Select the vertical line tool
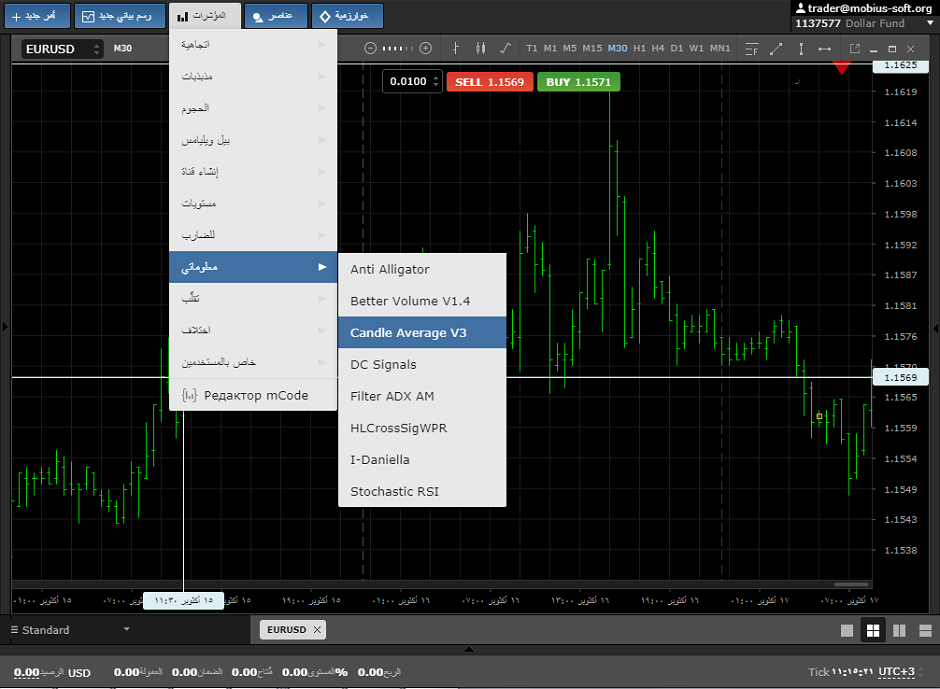 coord(801,49)
